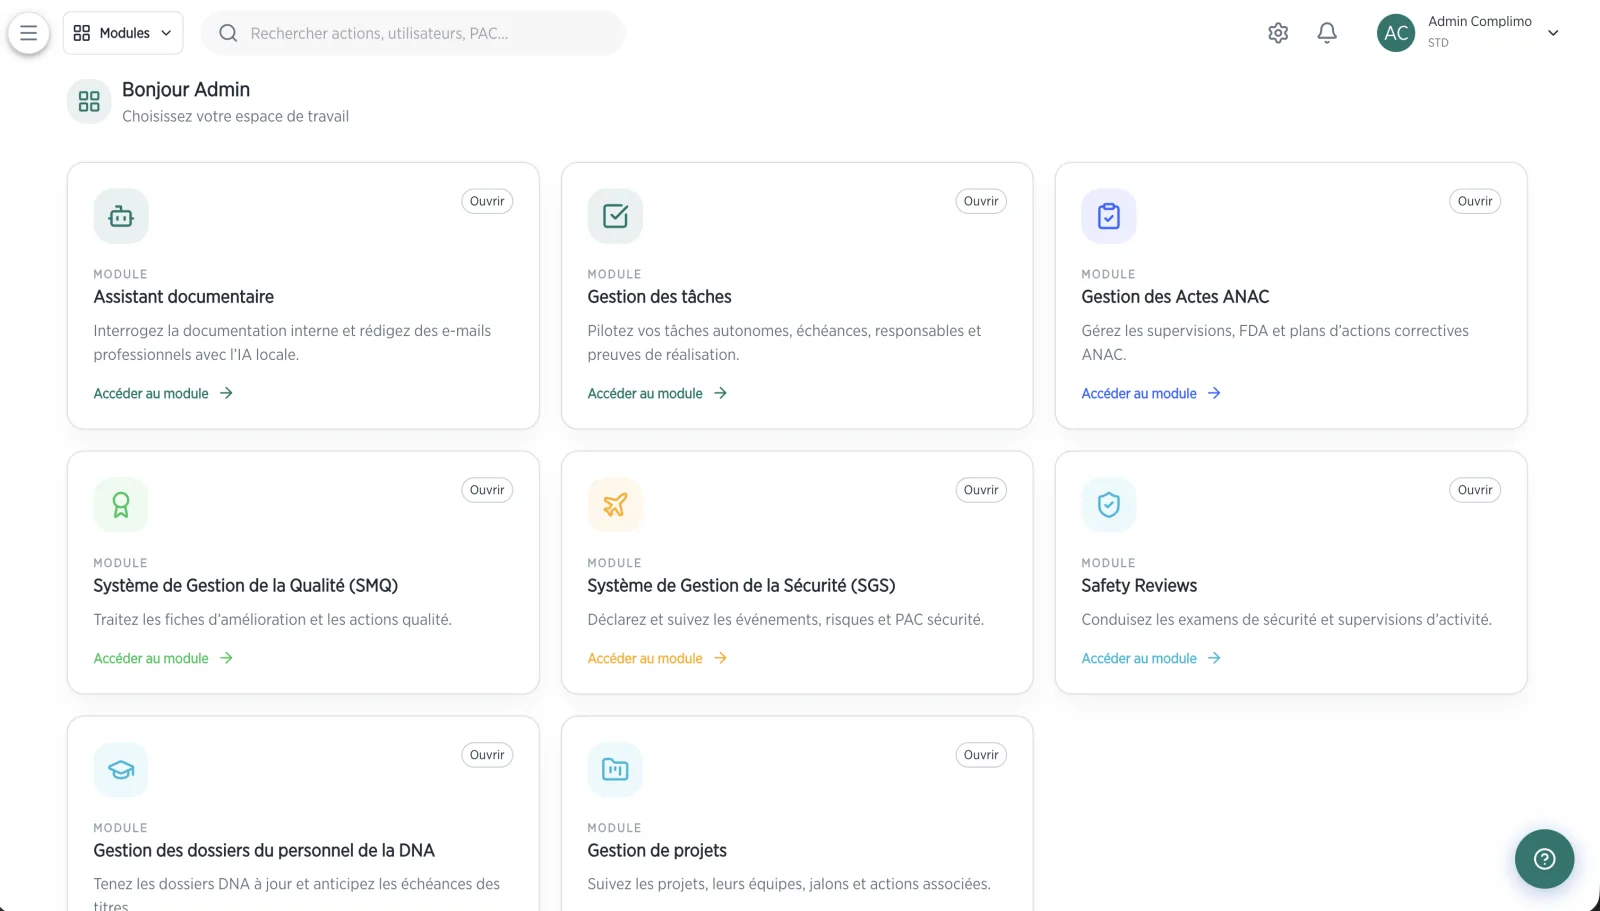Click the search field for actions and users
This screenshot has height=911, width=1600.
pos(413,33)
